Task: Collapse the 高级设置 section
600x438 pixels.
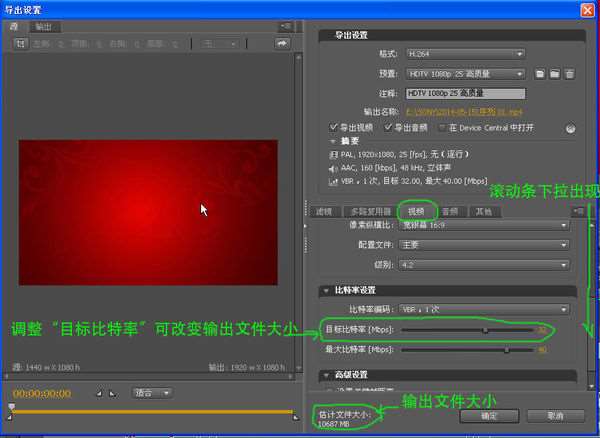Action: pyautogui.click(x=326, y=375)
